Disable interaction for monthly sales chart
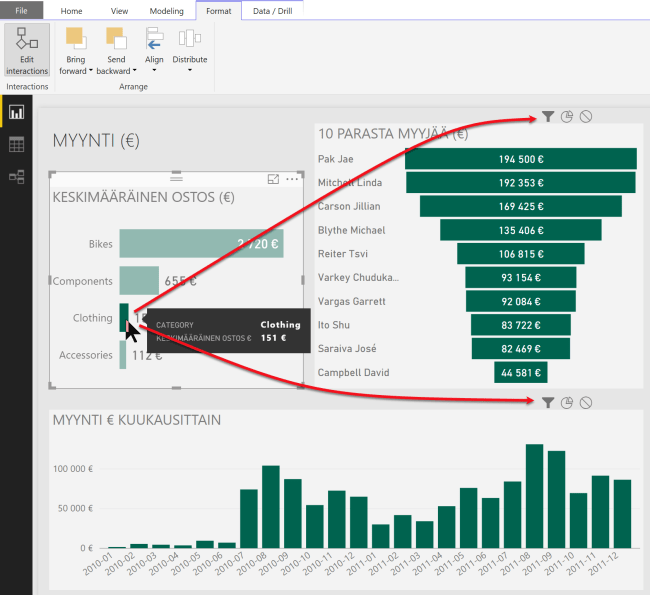Screen dimensions: 650x595 [x=586, y=402]
